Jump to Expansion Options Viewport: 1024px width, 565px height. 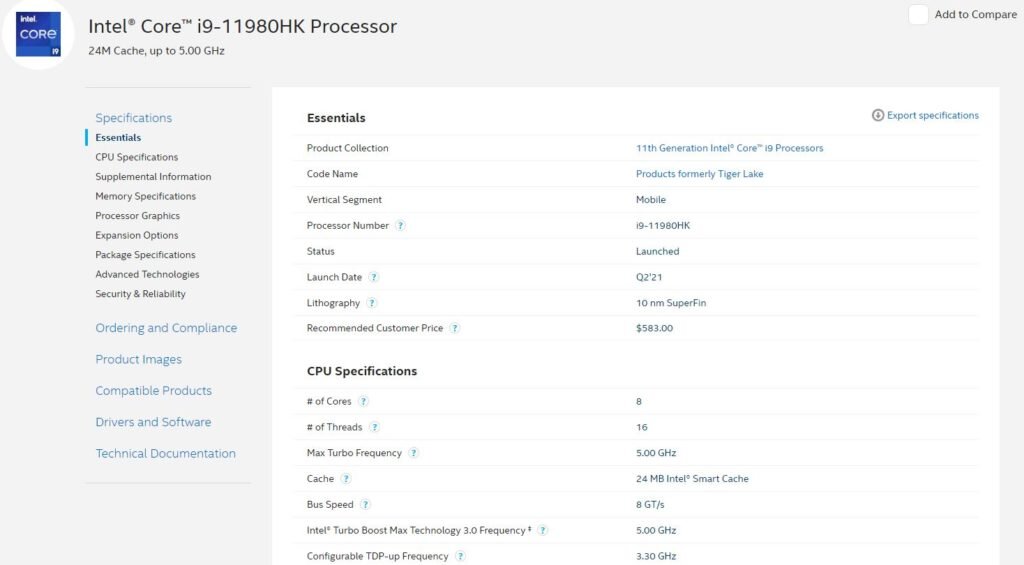(136, 235)
